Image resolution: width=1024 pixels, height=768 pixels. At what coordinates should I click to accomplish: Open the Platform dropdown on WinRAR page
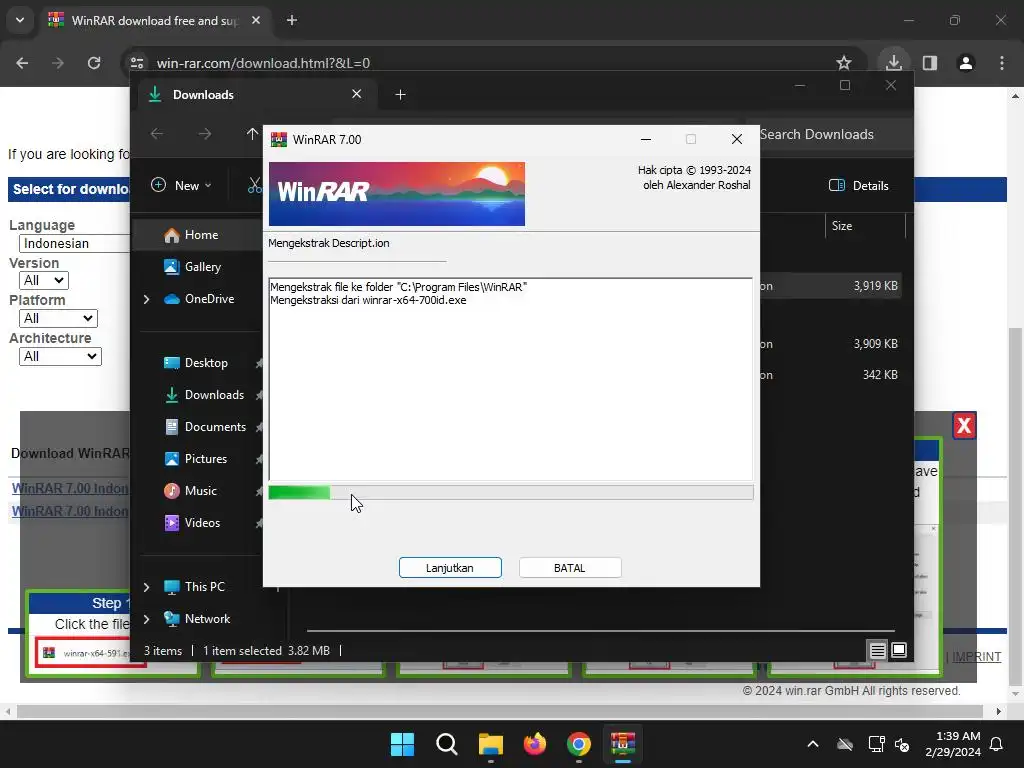click(58, 319)
